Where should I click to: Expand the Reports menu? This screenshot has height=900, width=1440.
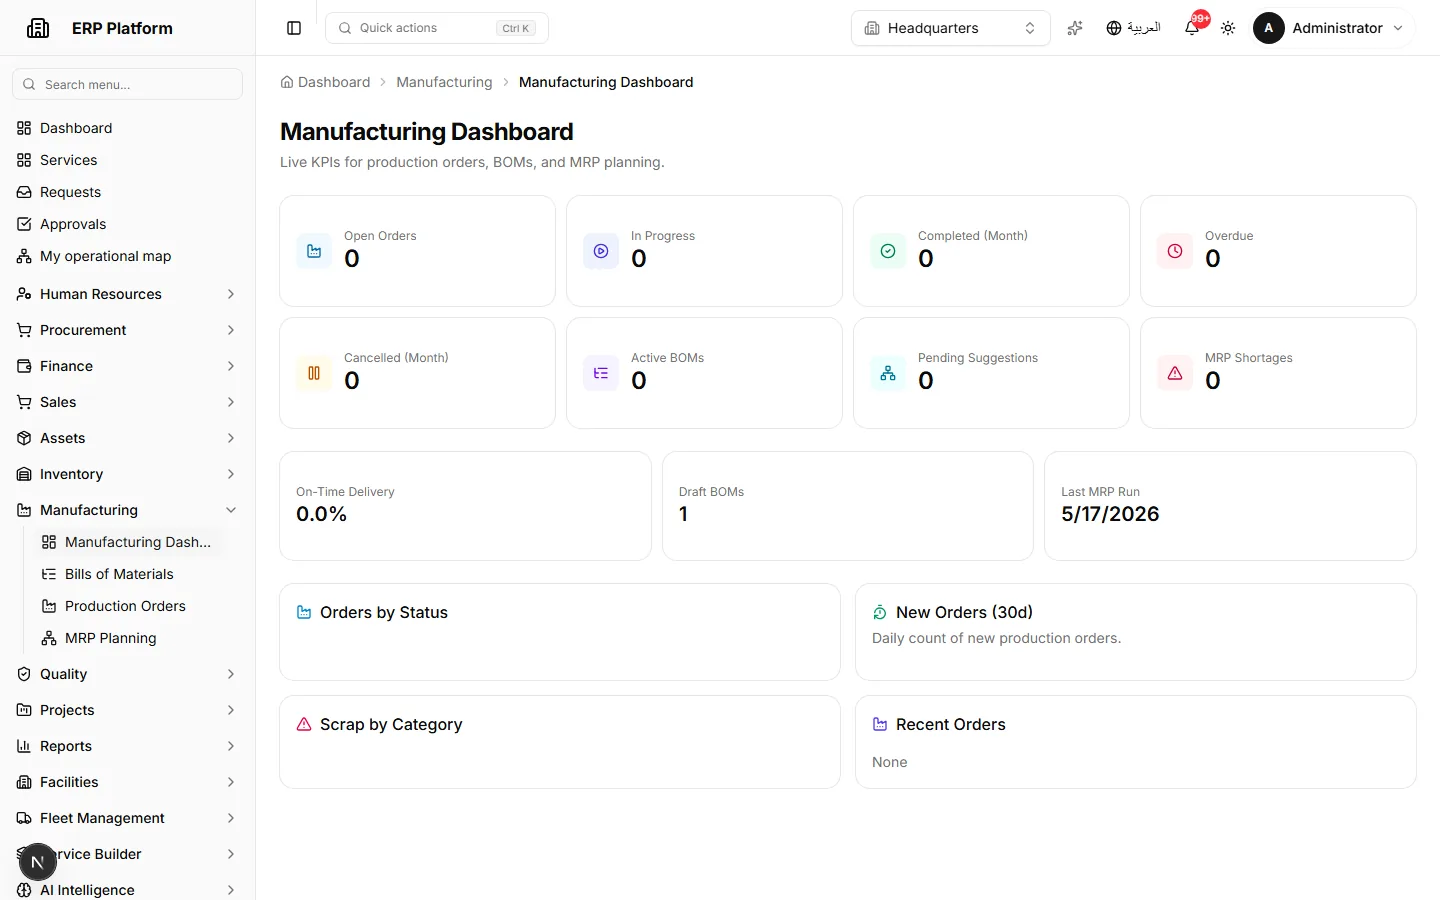(x=128, y=746)
